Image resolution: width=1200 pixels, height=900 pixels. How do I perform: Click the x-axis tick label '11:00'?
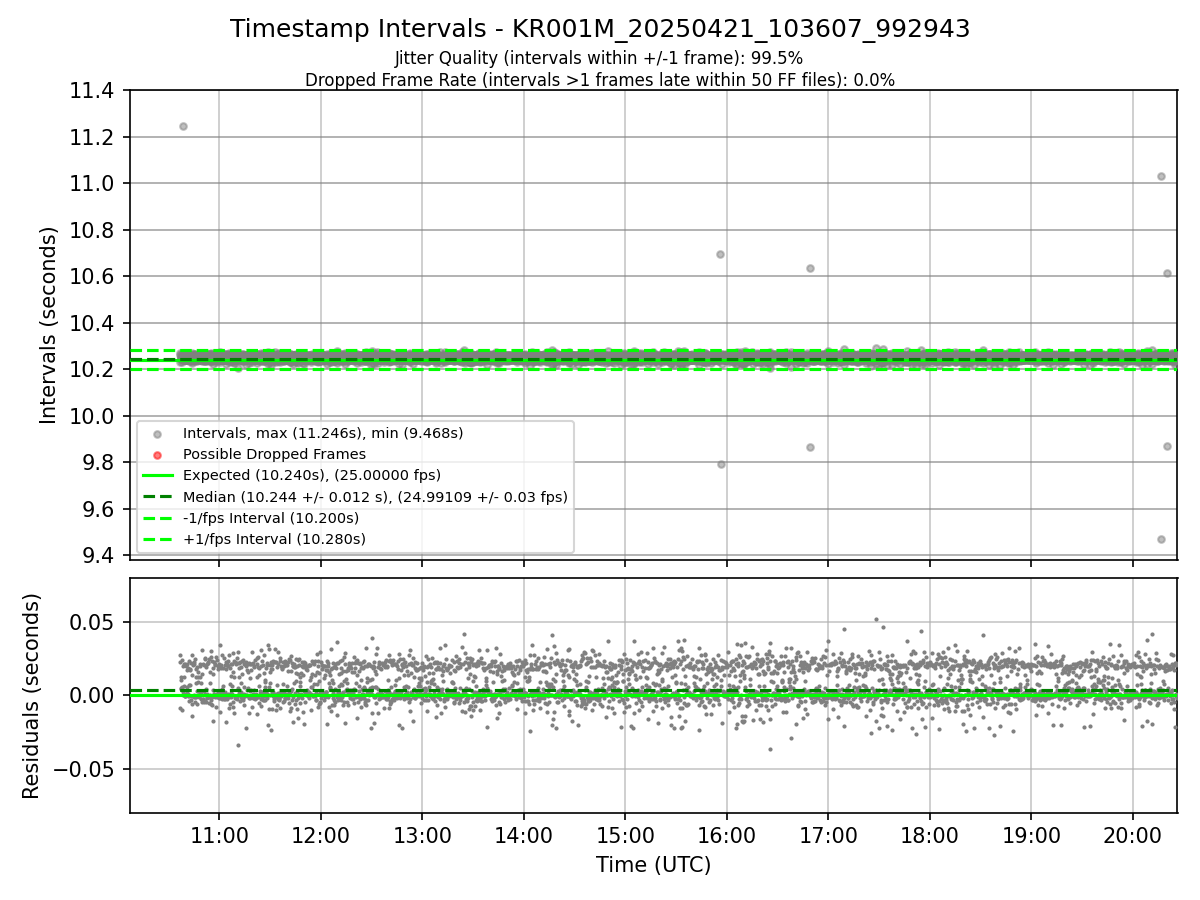point(219,834)
